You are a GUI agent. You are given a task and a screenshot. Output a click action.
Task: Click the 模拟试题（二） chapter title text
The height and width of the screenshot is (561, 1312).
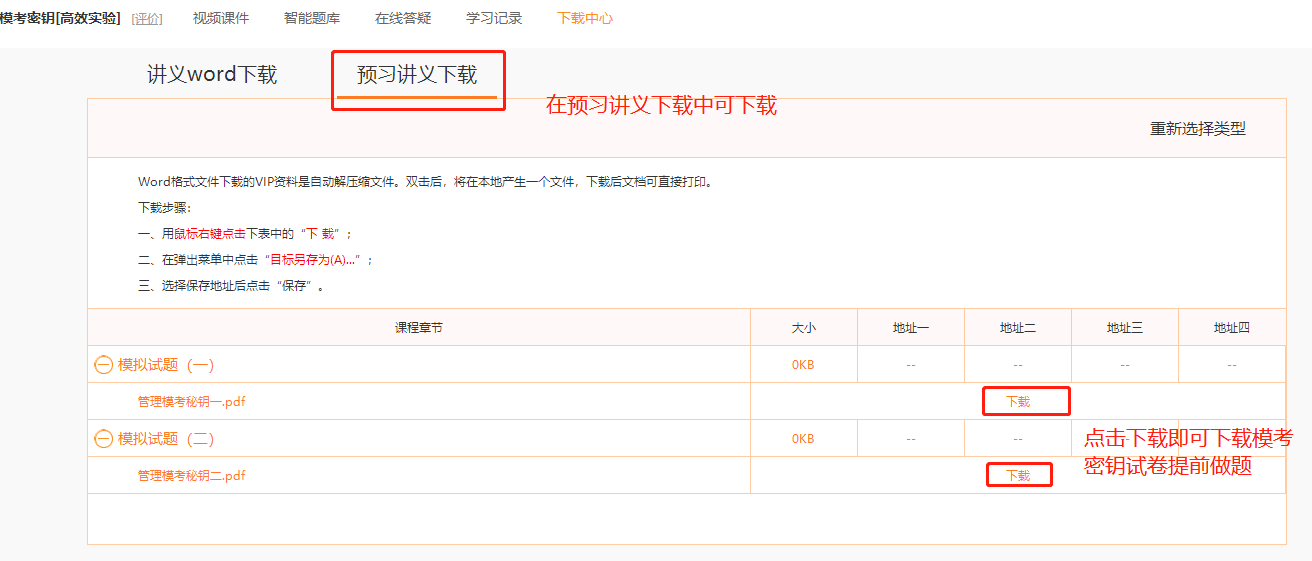click(166, 439)
